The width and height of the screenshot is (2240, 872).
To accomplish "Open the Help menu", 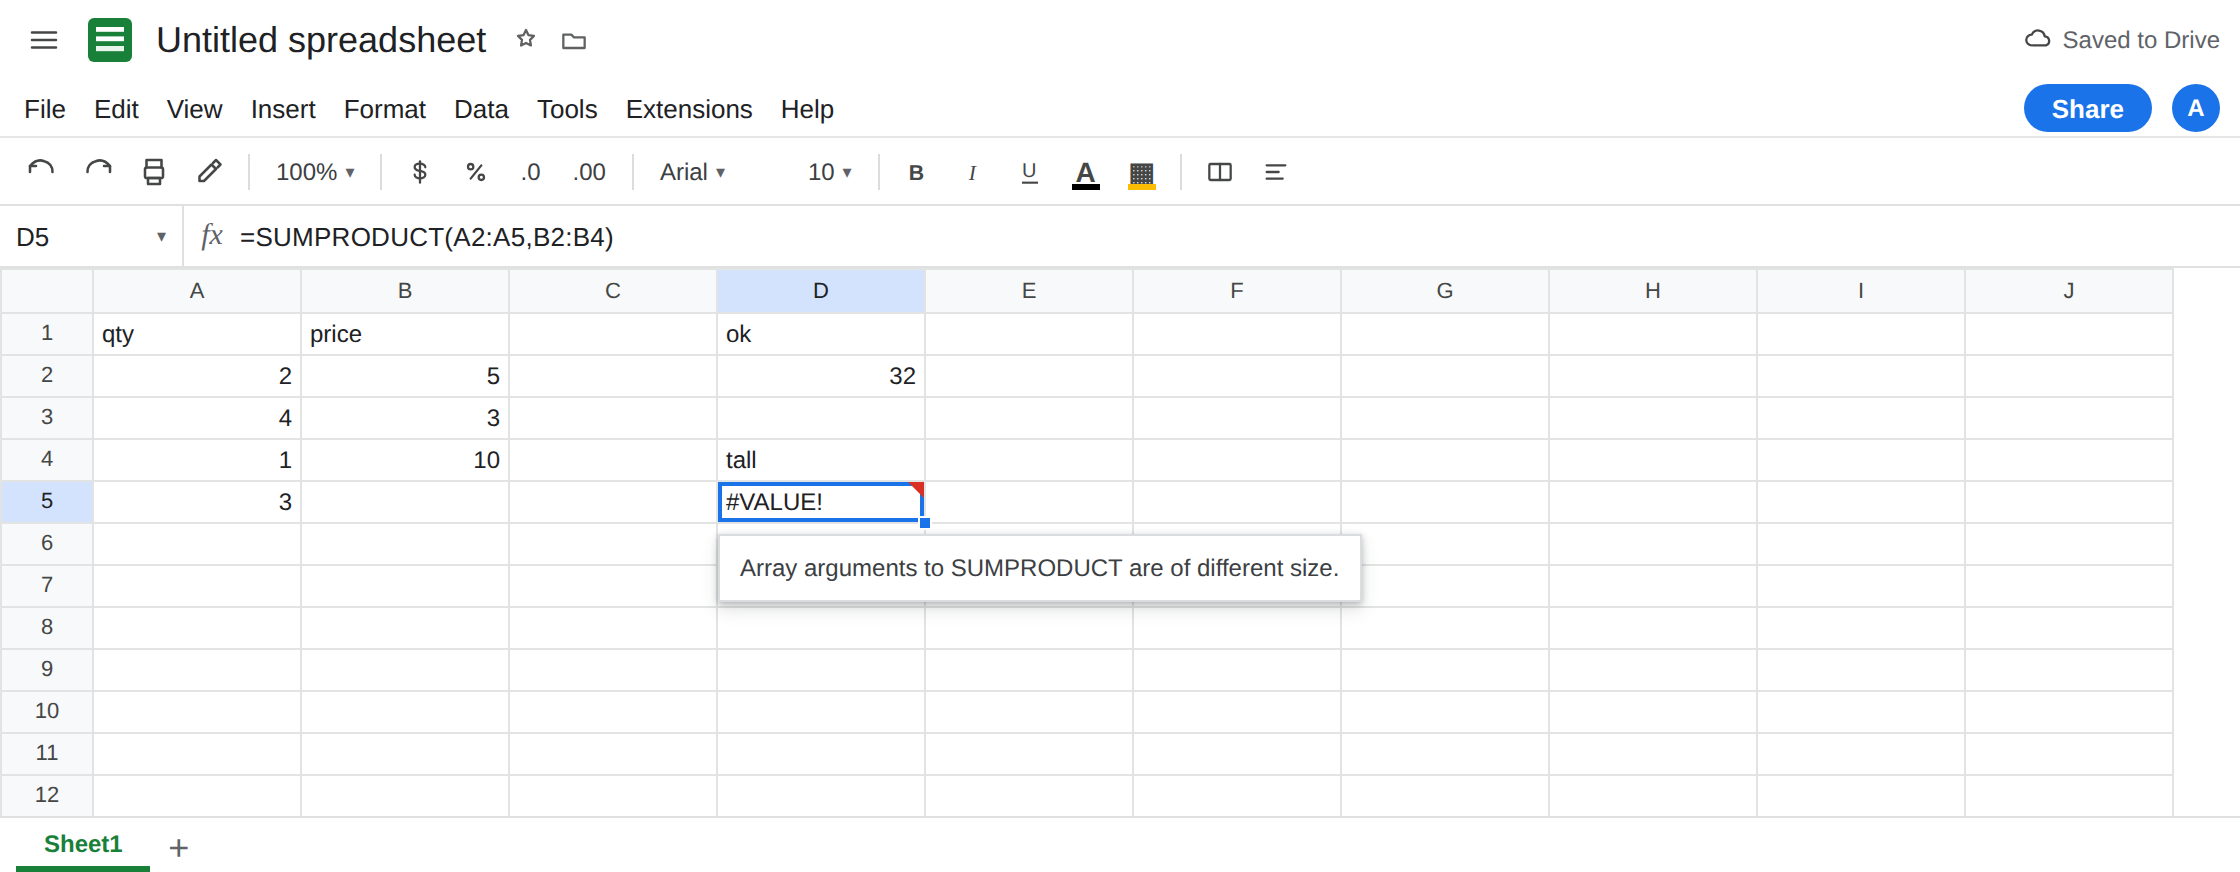I will (x=807, y=109).
